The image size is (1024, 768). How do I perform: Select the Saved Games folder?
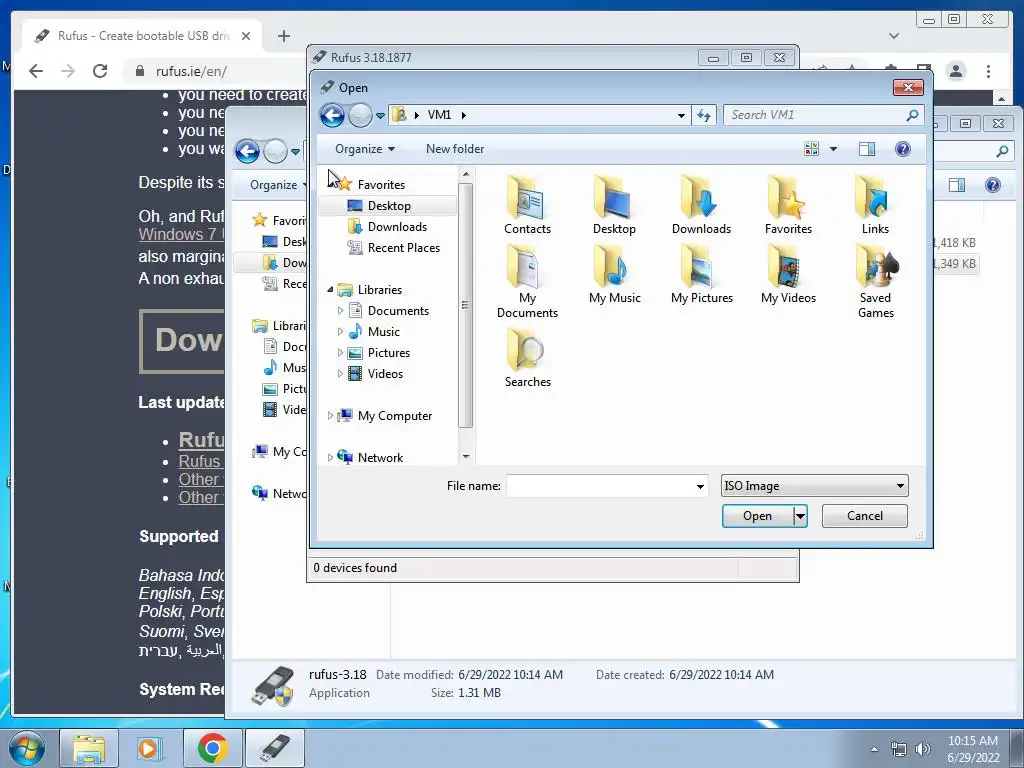point(875,281)
